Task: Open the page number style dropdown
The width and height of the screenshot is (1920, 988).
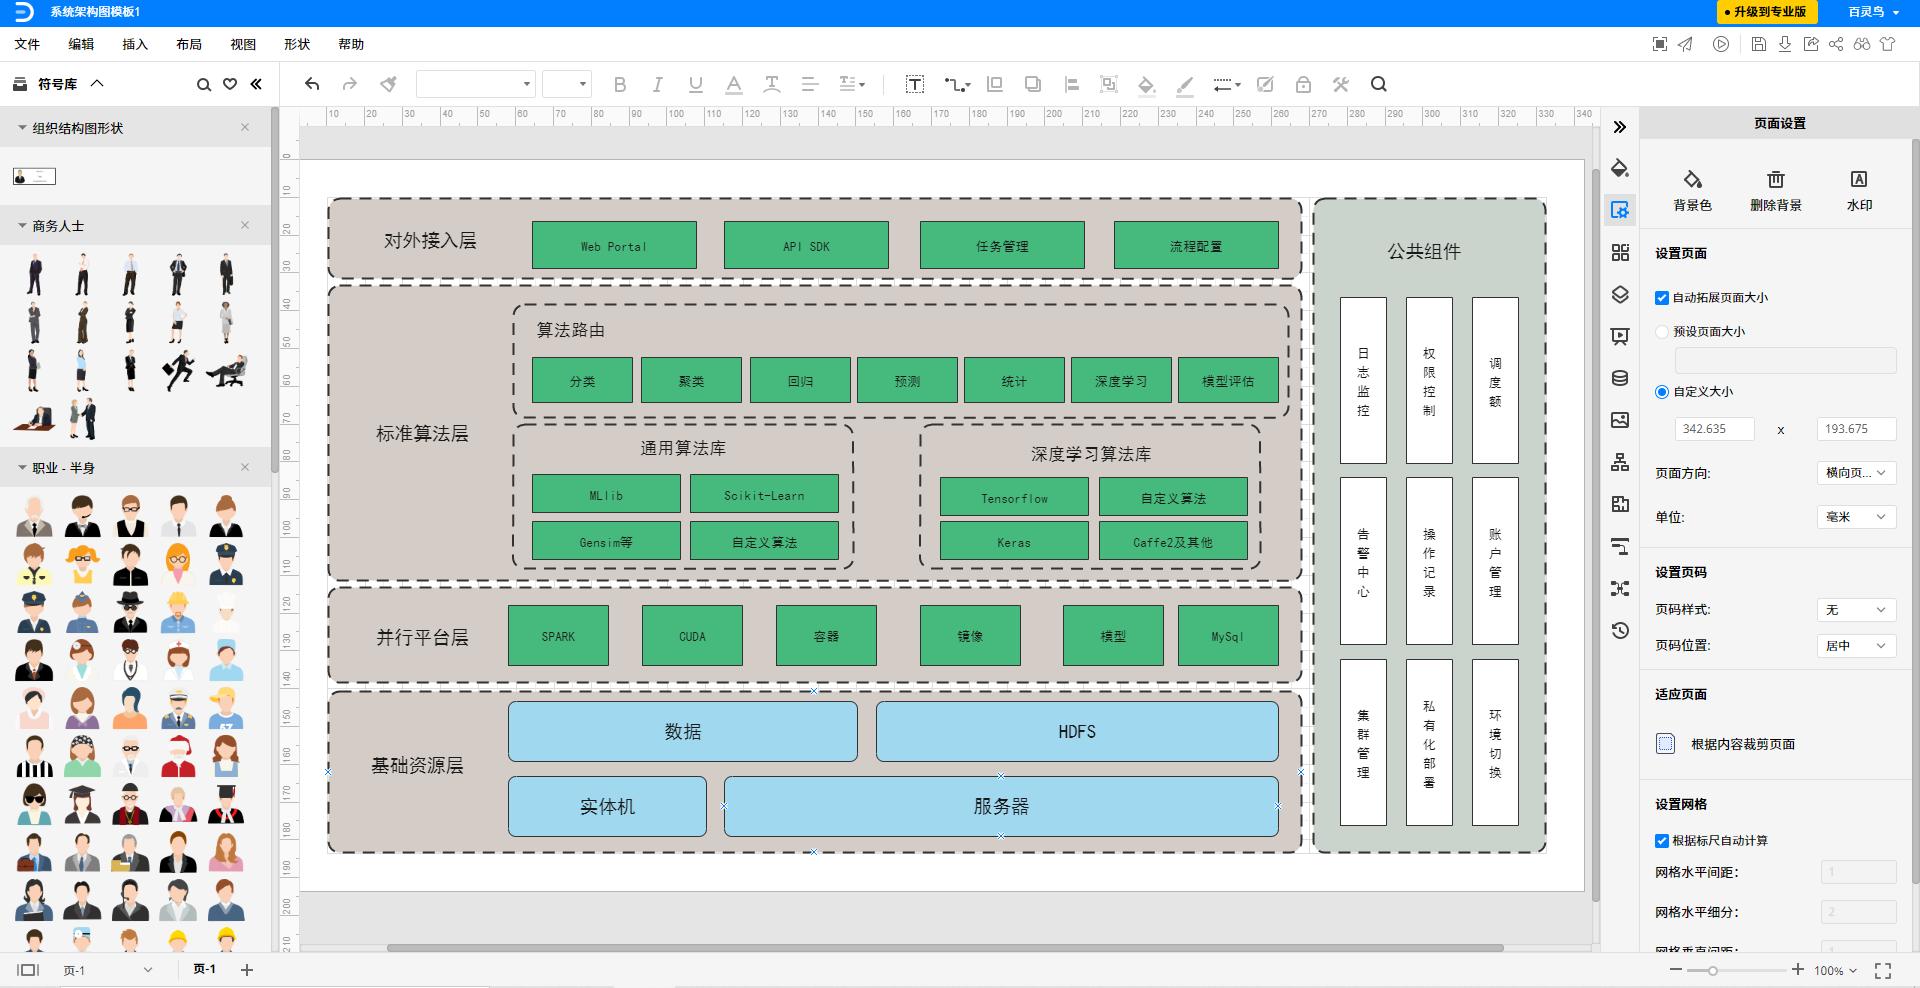Action: pyautogui.click(x=1855, y=609)
